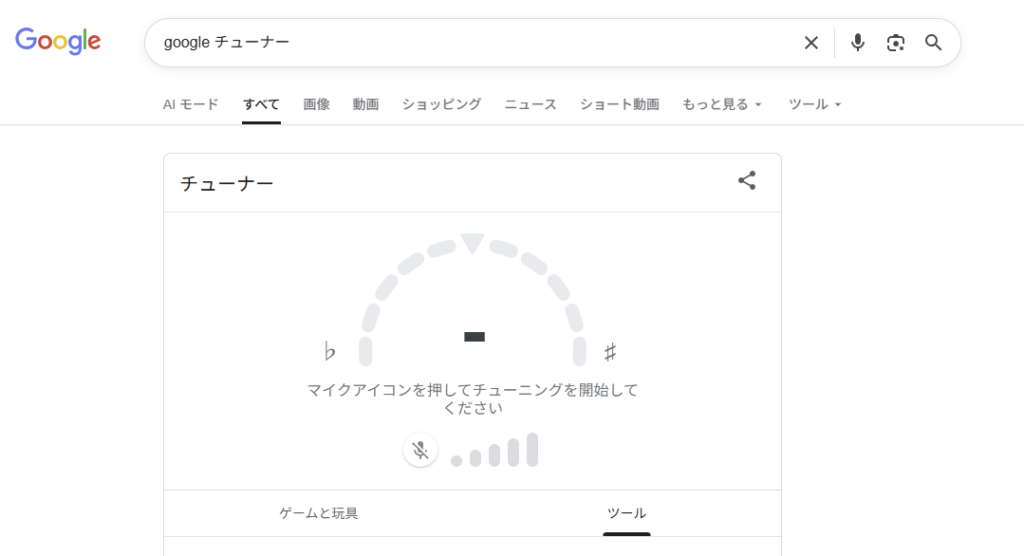This screenshot has width=1024, height=556.
Task: Click the magnifier search icon
Action: [933, 43]
